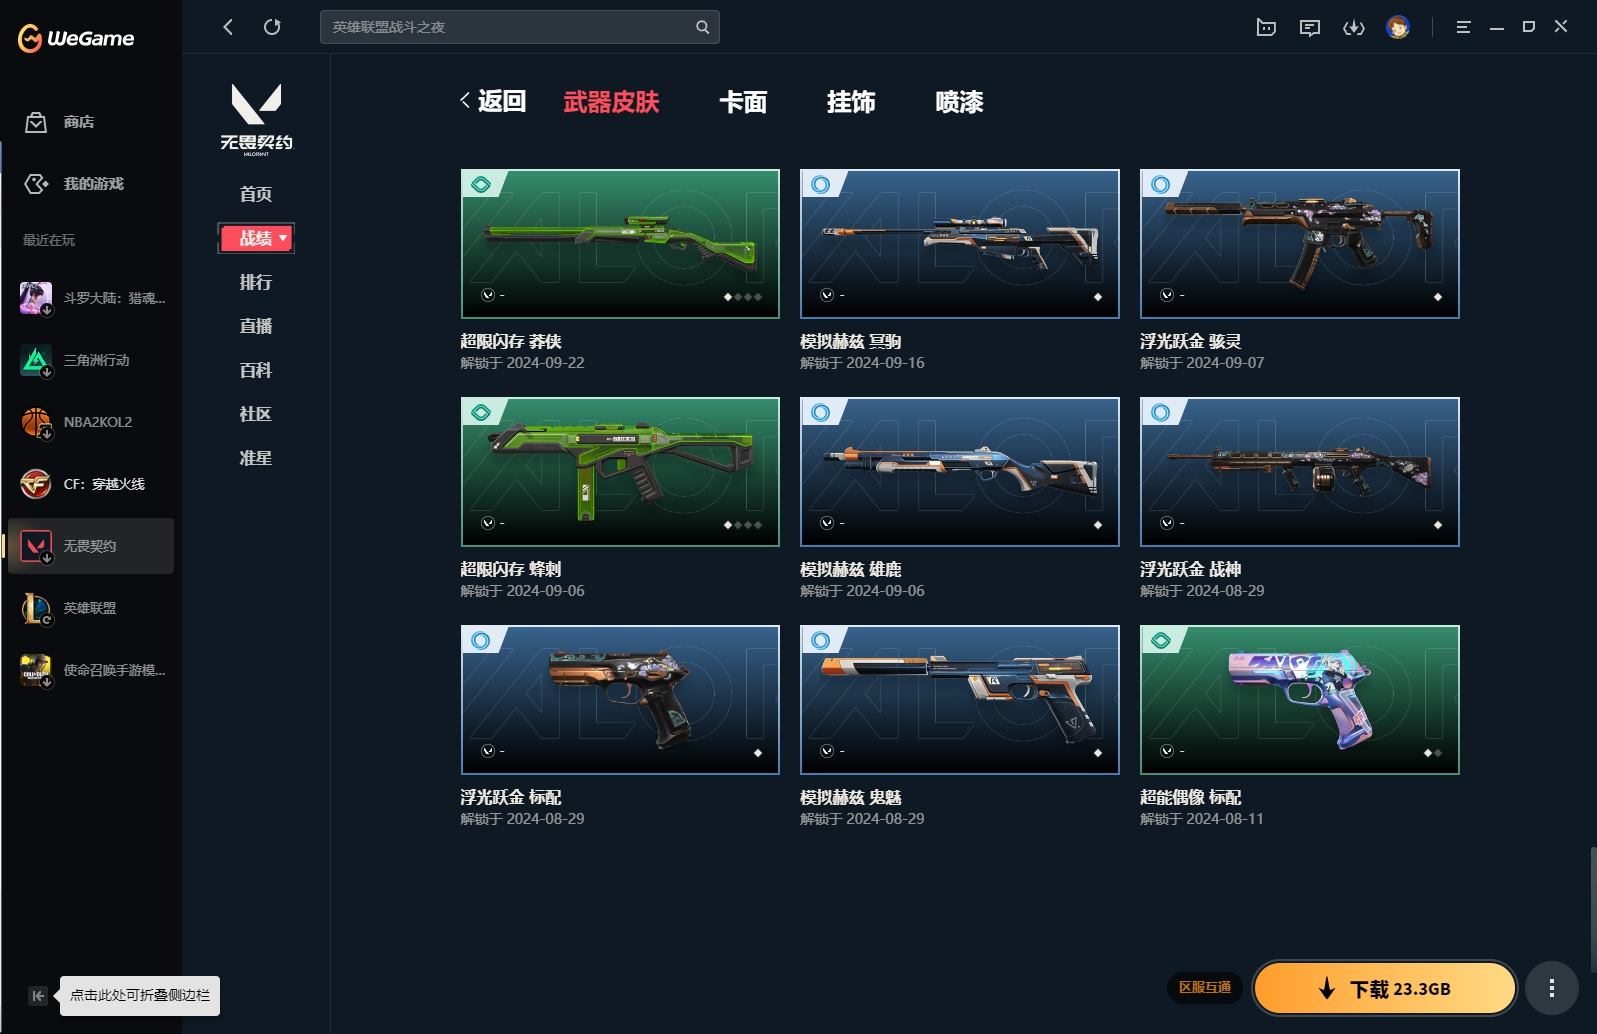This screenshot has height=1034, width=1597.
Task: Open the 模拟赫兹 冥驹 skin thumbnail
Action: 960,244
